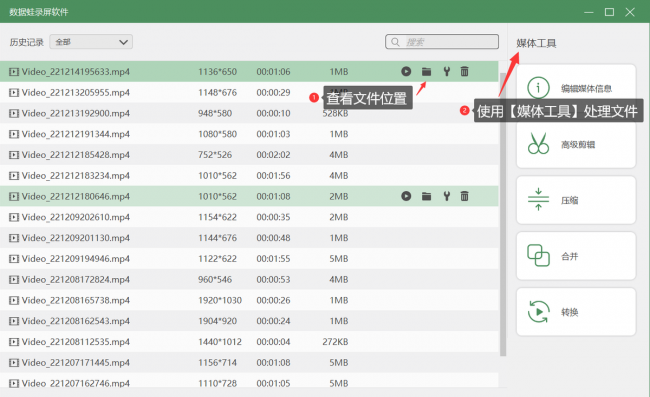Delete Video_221212180646.mp4 using trash icon

[x=464, y=196]
